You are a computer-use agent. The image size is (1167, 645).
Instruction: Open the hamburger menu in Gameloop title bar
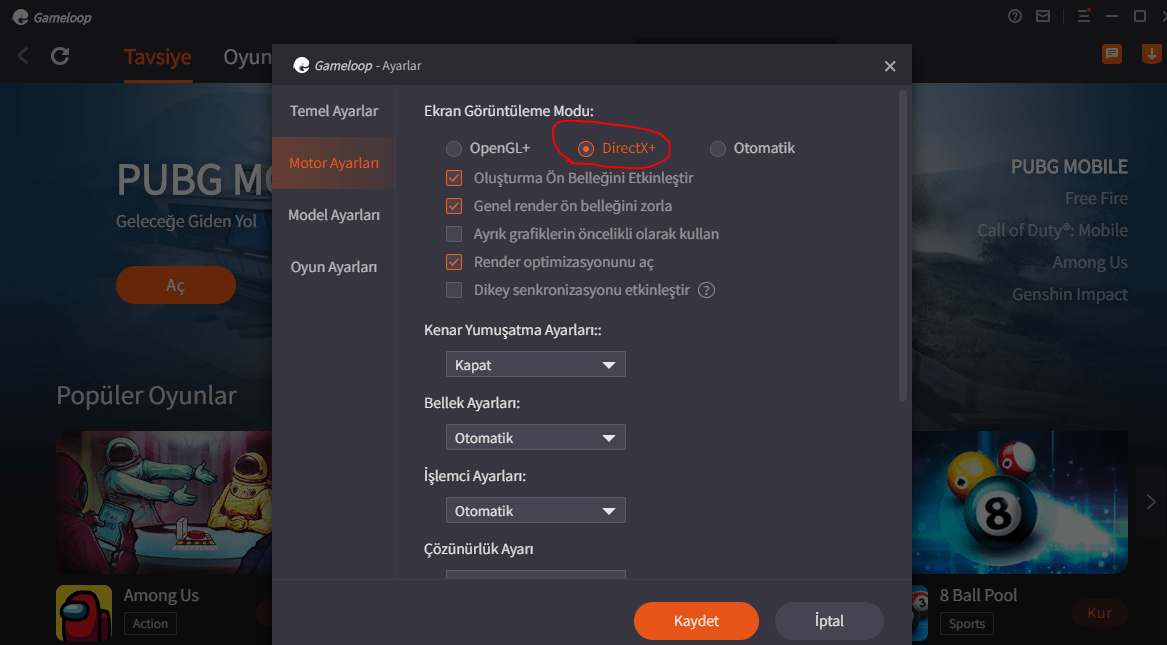(x=1084, y=16)
